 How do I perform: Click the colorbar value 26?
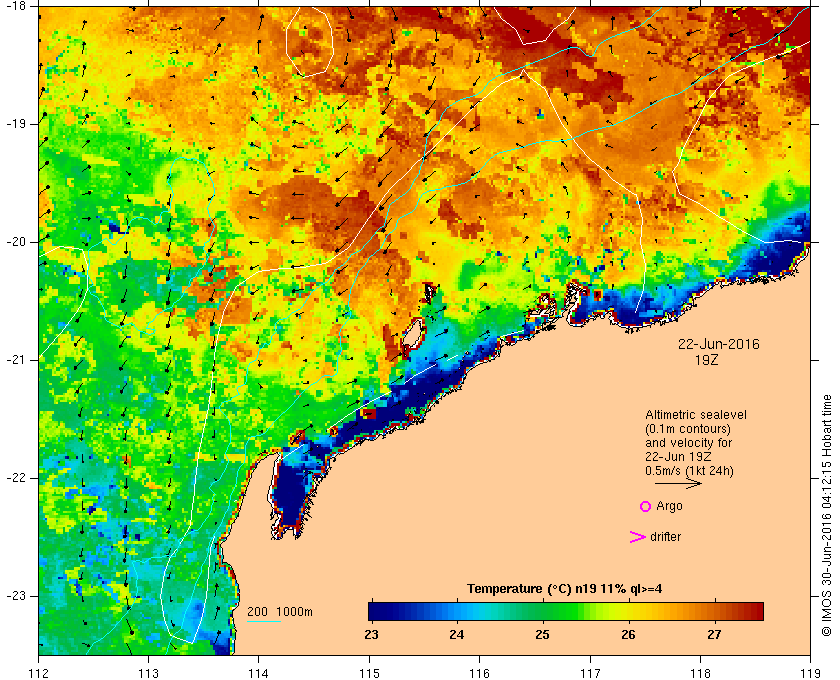point(628,635)
